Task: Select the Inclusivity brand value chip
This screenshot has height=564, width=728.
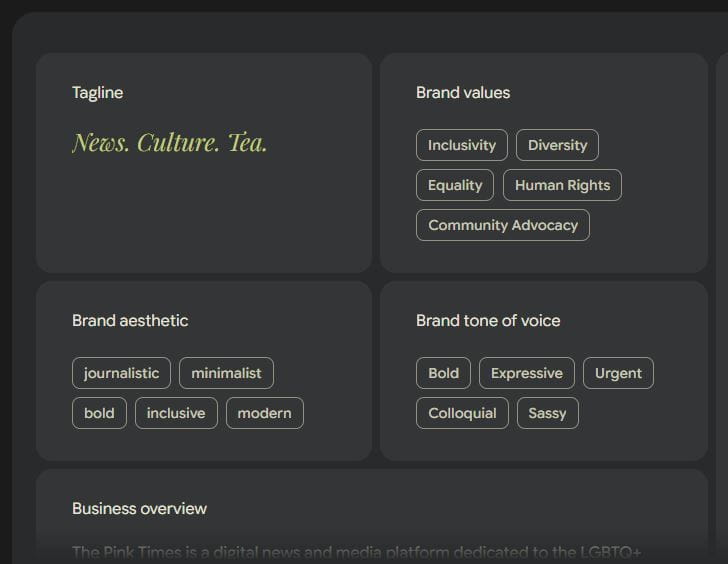Action: (462, 145)
